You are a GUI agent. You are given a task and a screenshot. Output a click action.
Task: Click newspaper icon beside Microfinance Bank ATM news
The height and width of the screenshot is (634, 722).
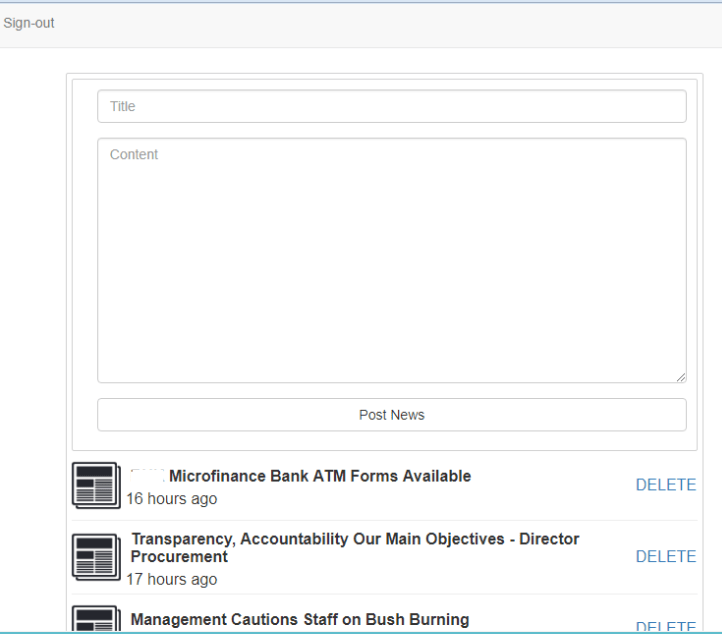96,485
